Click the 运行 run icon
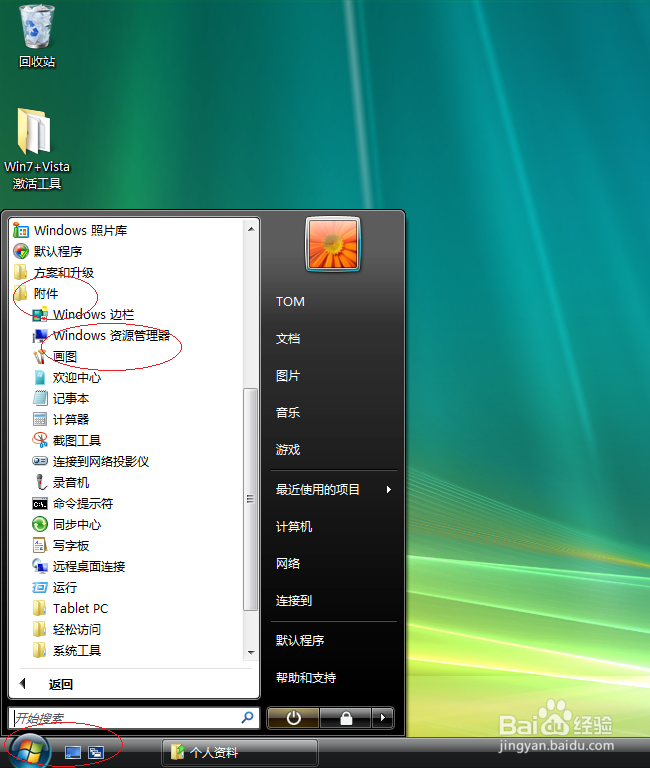650x768 pixels. [40, 587]
